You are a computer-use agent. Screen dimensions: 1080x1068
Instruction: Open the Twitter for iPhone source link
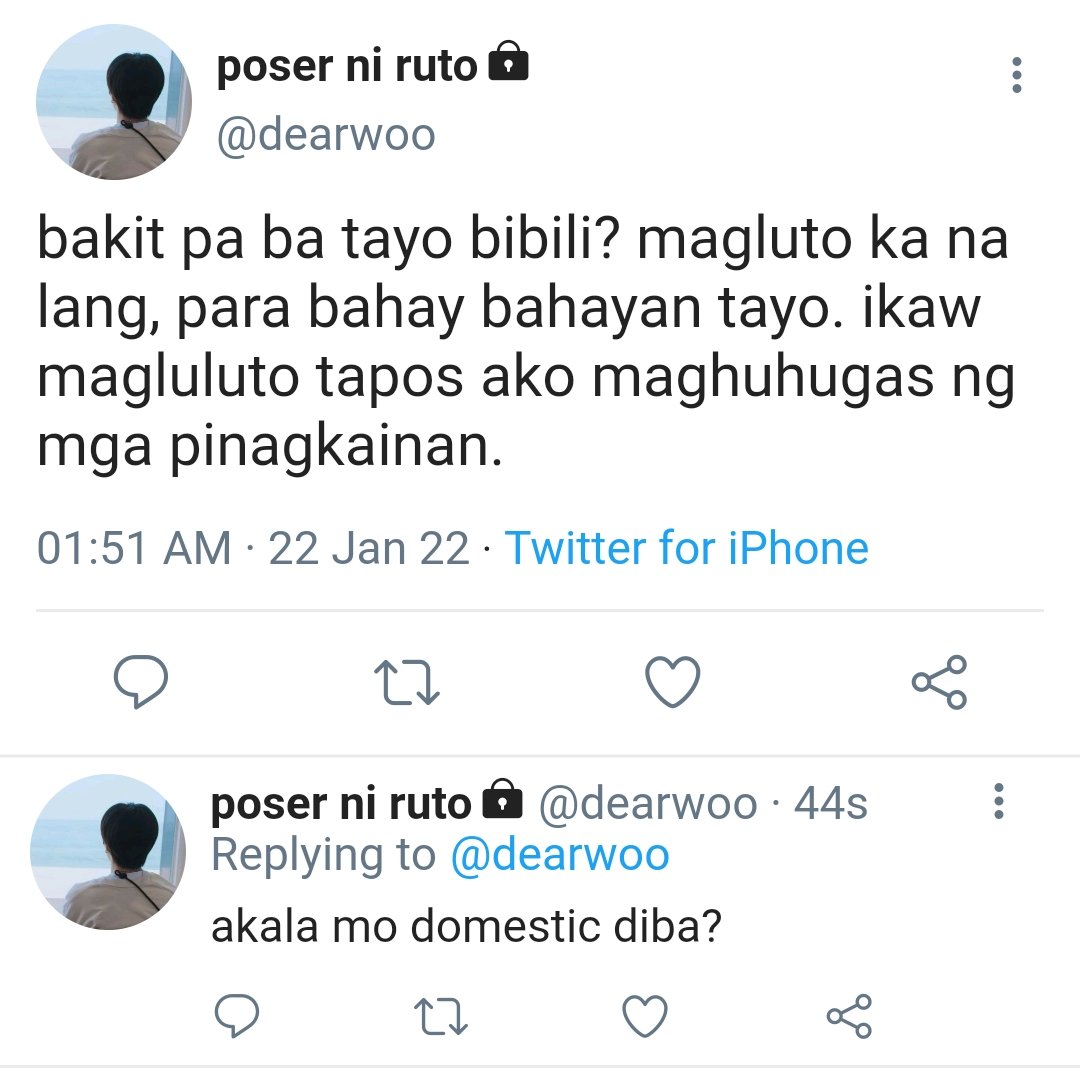(687, 548)
